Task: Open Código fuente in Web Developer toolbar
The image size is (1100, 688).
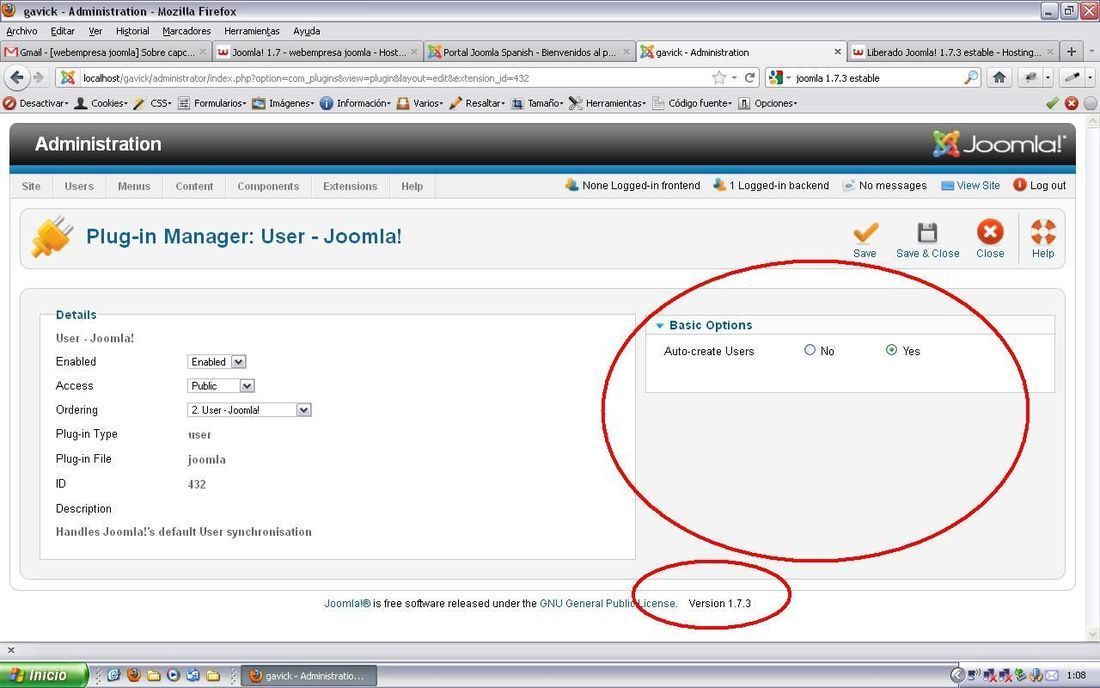Action: [692, 103]
